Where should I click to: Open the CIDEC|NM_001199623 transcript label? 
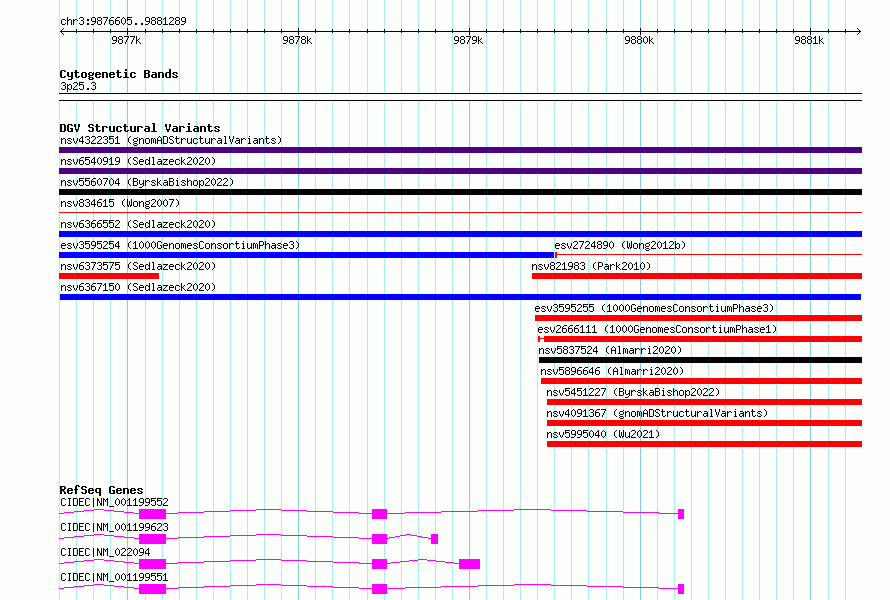114,527
